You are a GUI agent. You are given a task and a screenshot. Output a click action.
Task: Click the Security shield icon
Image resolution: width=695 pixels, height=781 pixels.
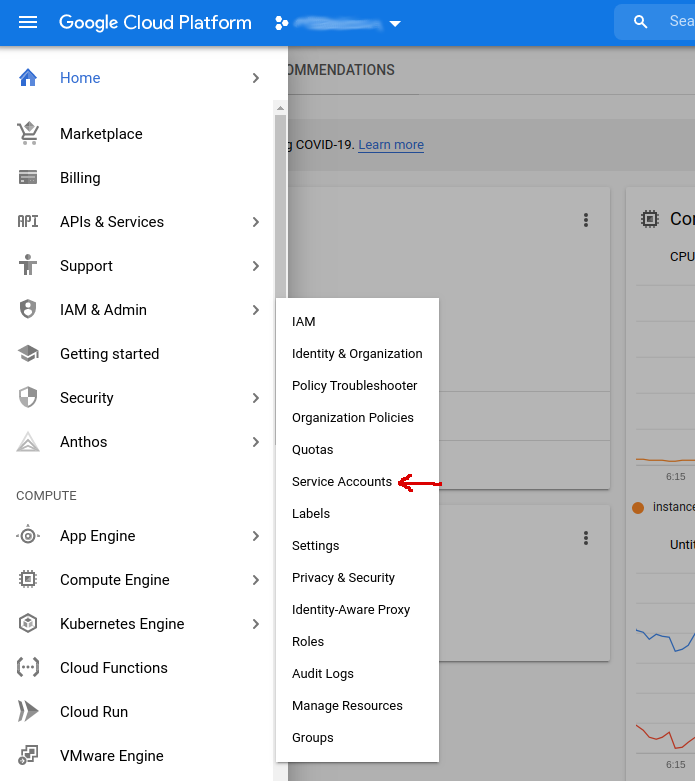[x=28, y=397]
